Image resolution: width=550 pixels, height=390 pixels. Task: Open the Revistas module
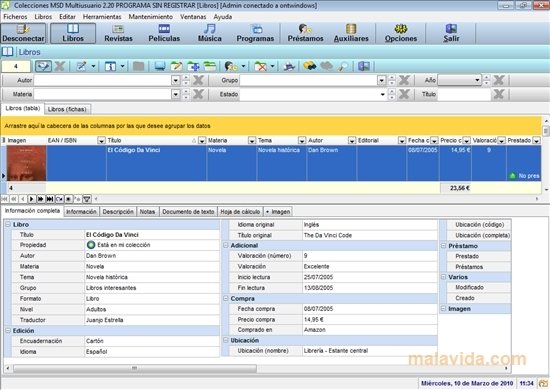coord(118,33)
